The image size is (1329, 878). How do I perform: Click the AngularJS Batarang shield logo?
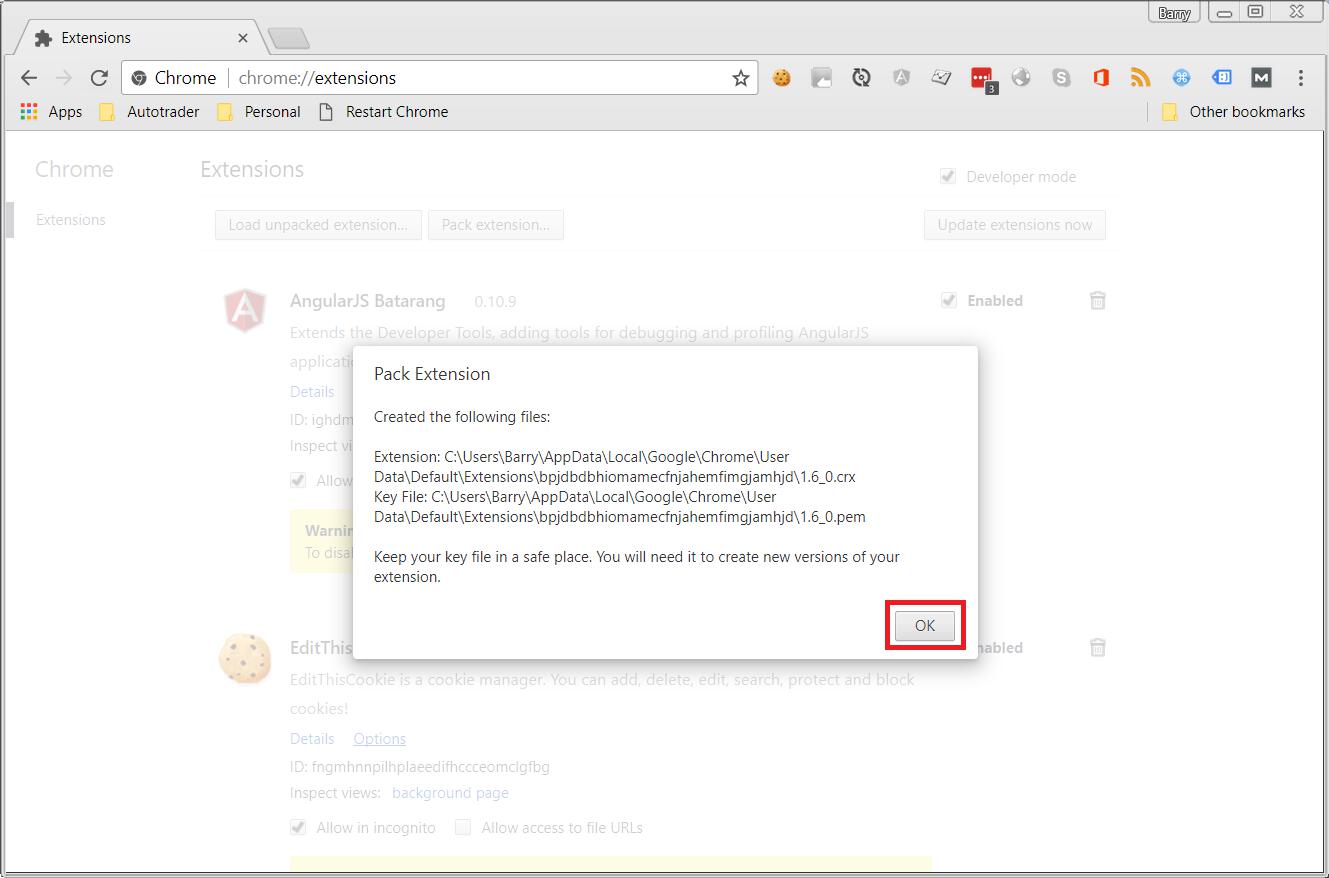(x=245, y=310)
